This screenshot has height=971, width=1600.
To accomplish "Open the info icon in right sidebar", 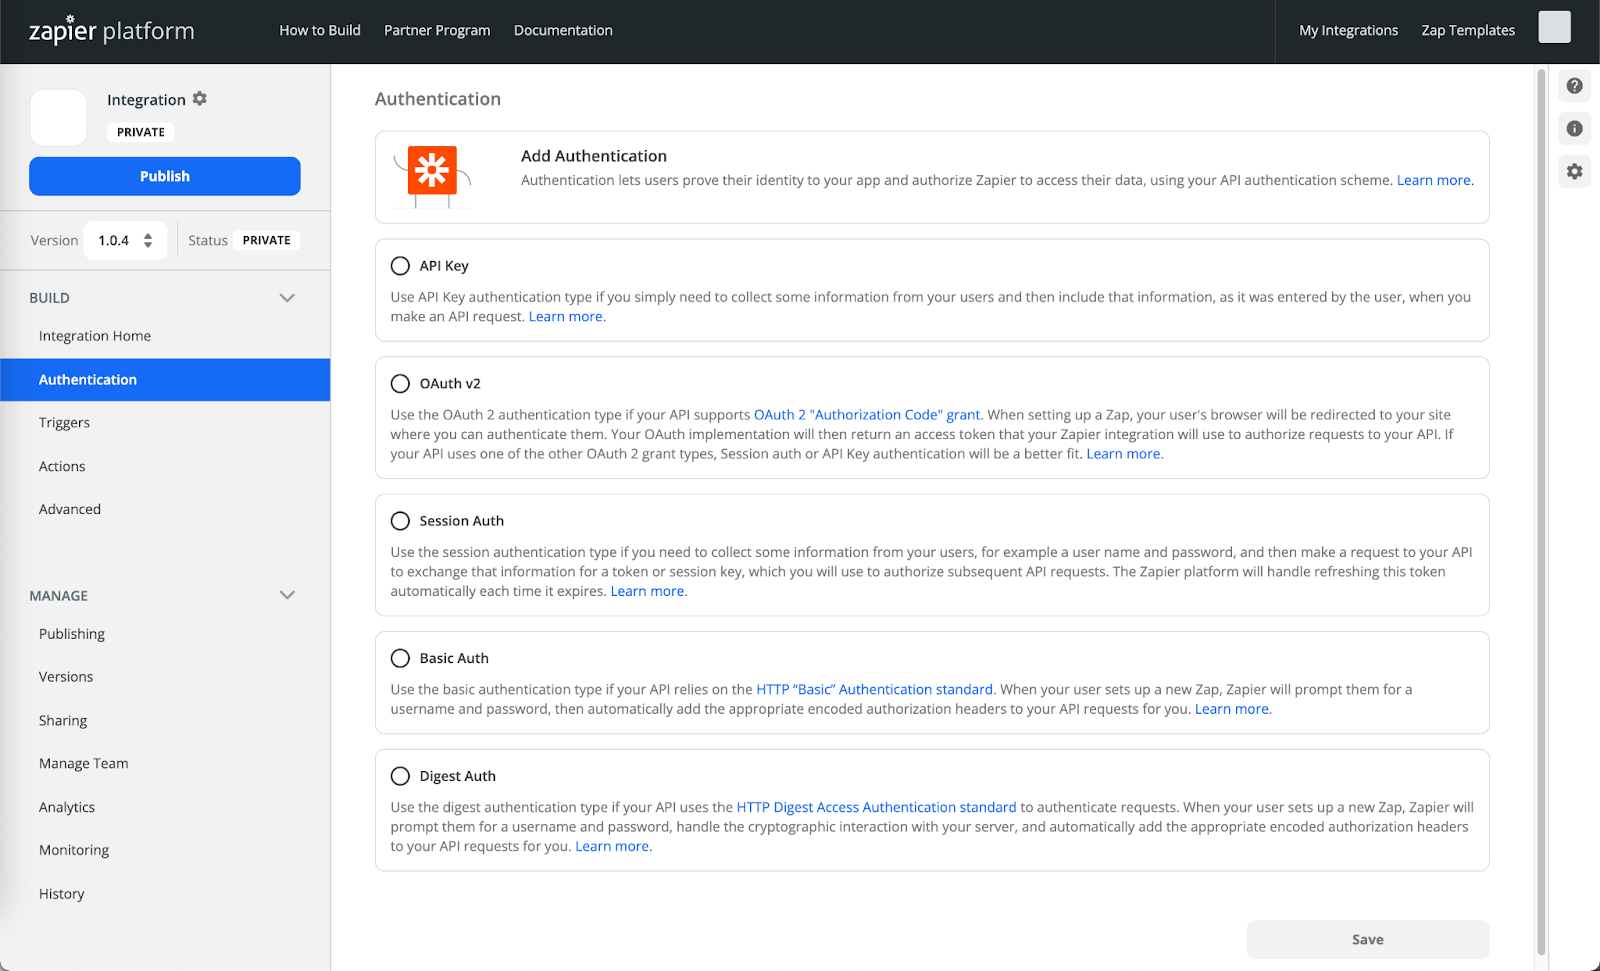I will coord(1574,129).
